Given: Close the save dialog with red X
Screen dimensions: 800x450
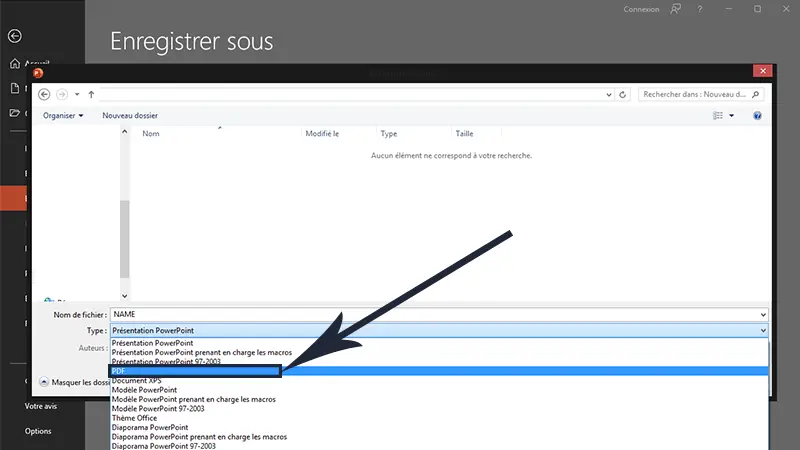Looking at the screenshot, I should coord(762,71).
